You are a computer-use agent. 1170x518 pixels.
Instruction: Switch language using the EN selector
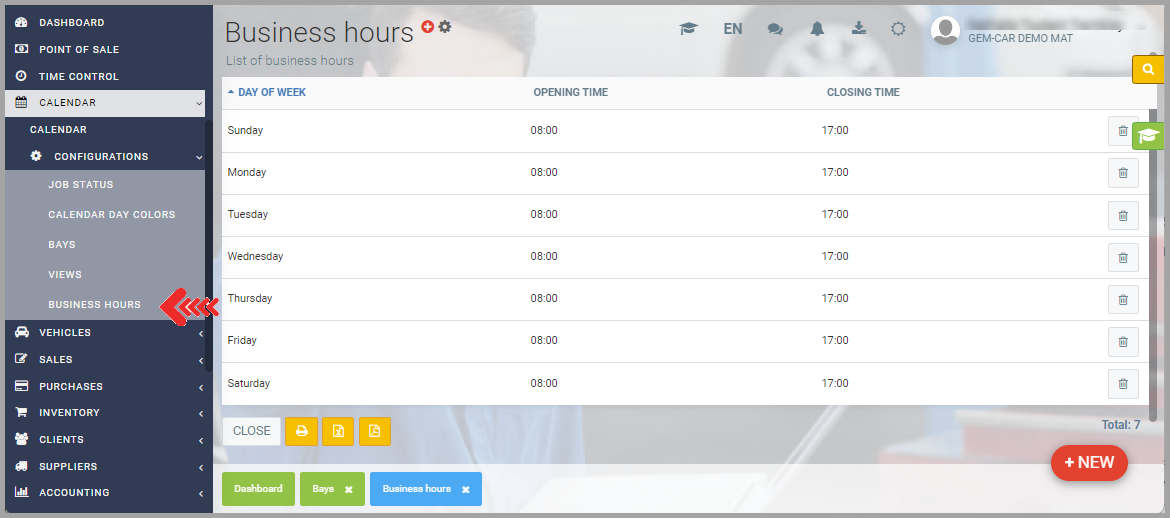coord(733,29)
